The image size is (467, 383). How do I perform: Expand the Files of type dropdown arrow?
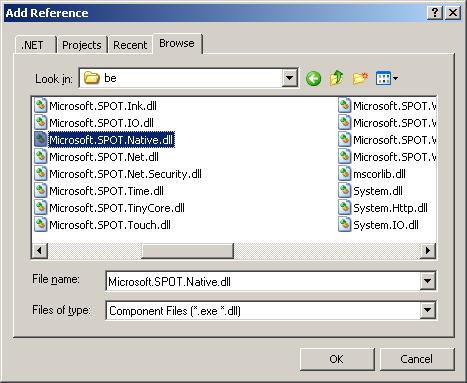point(427,310)
